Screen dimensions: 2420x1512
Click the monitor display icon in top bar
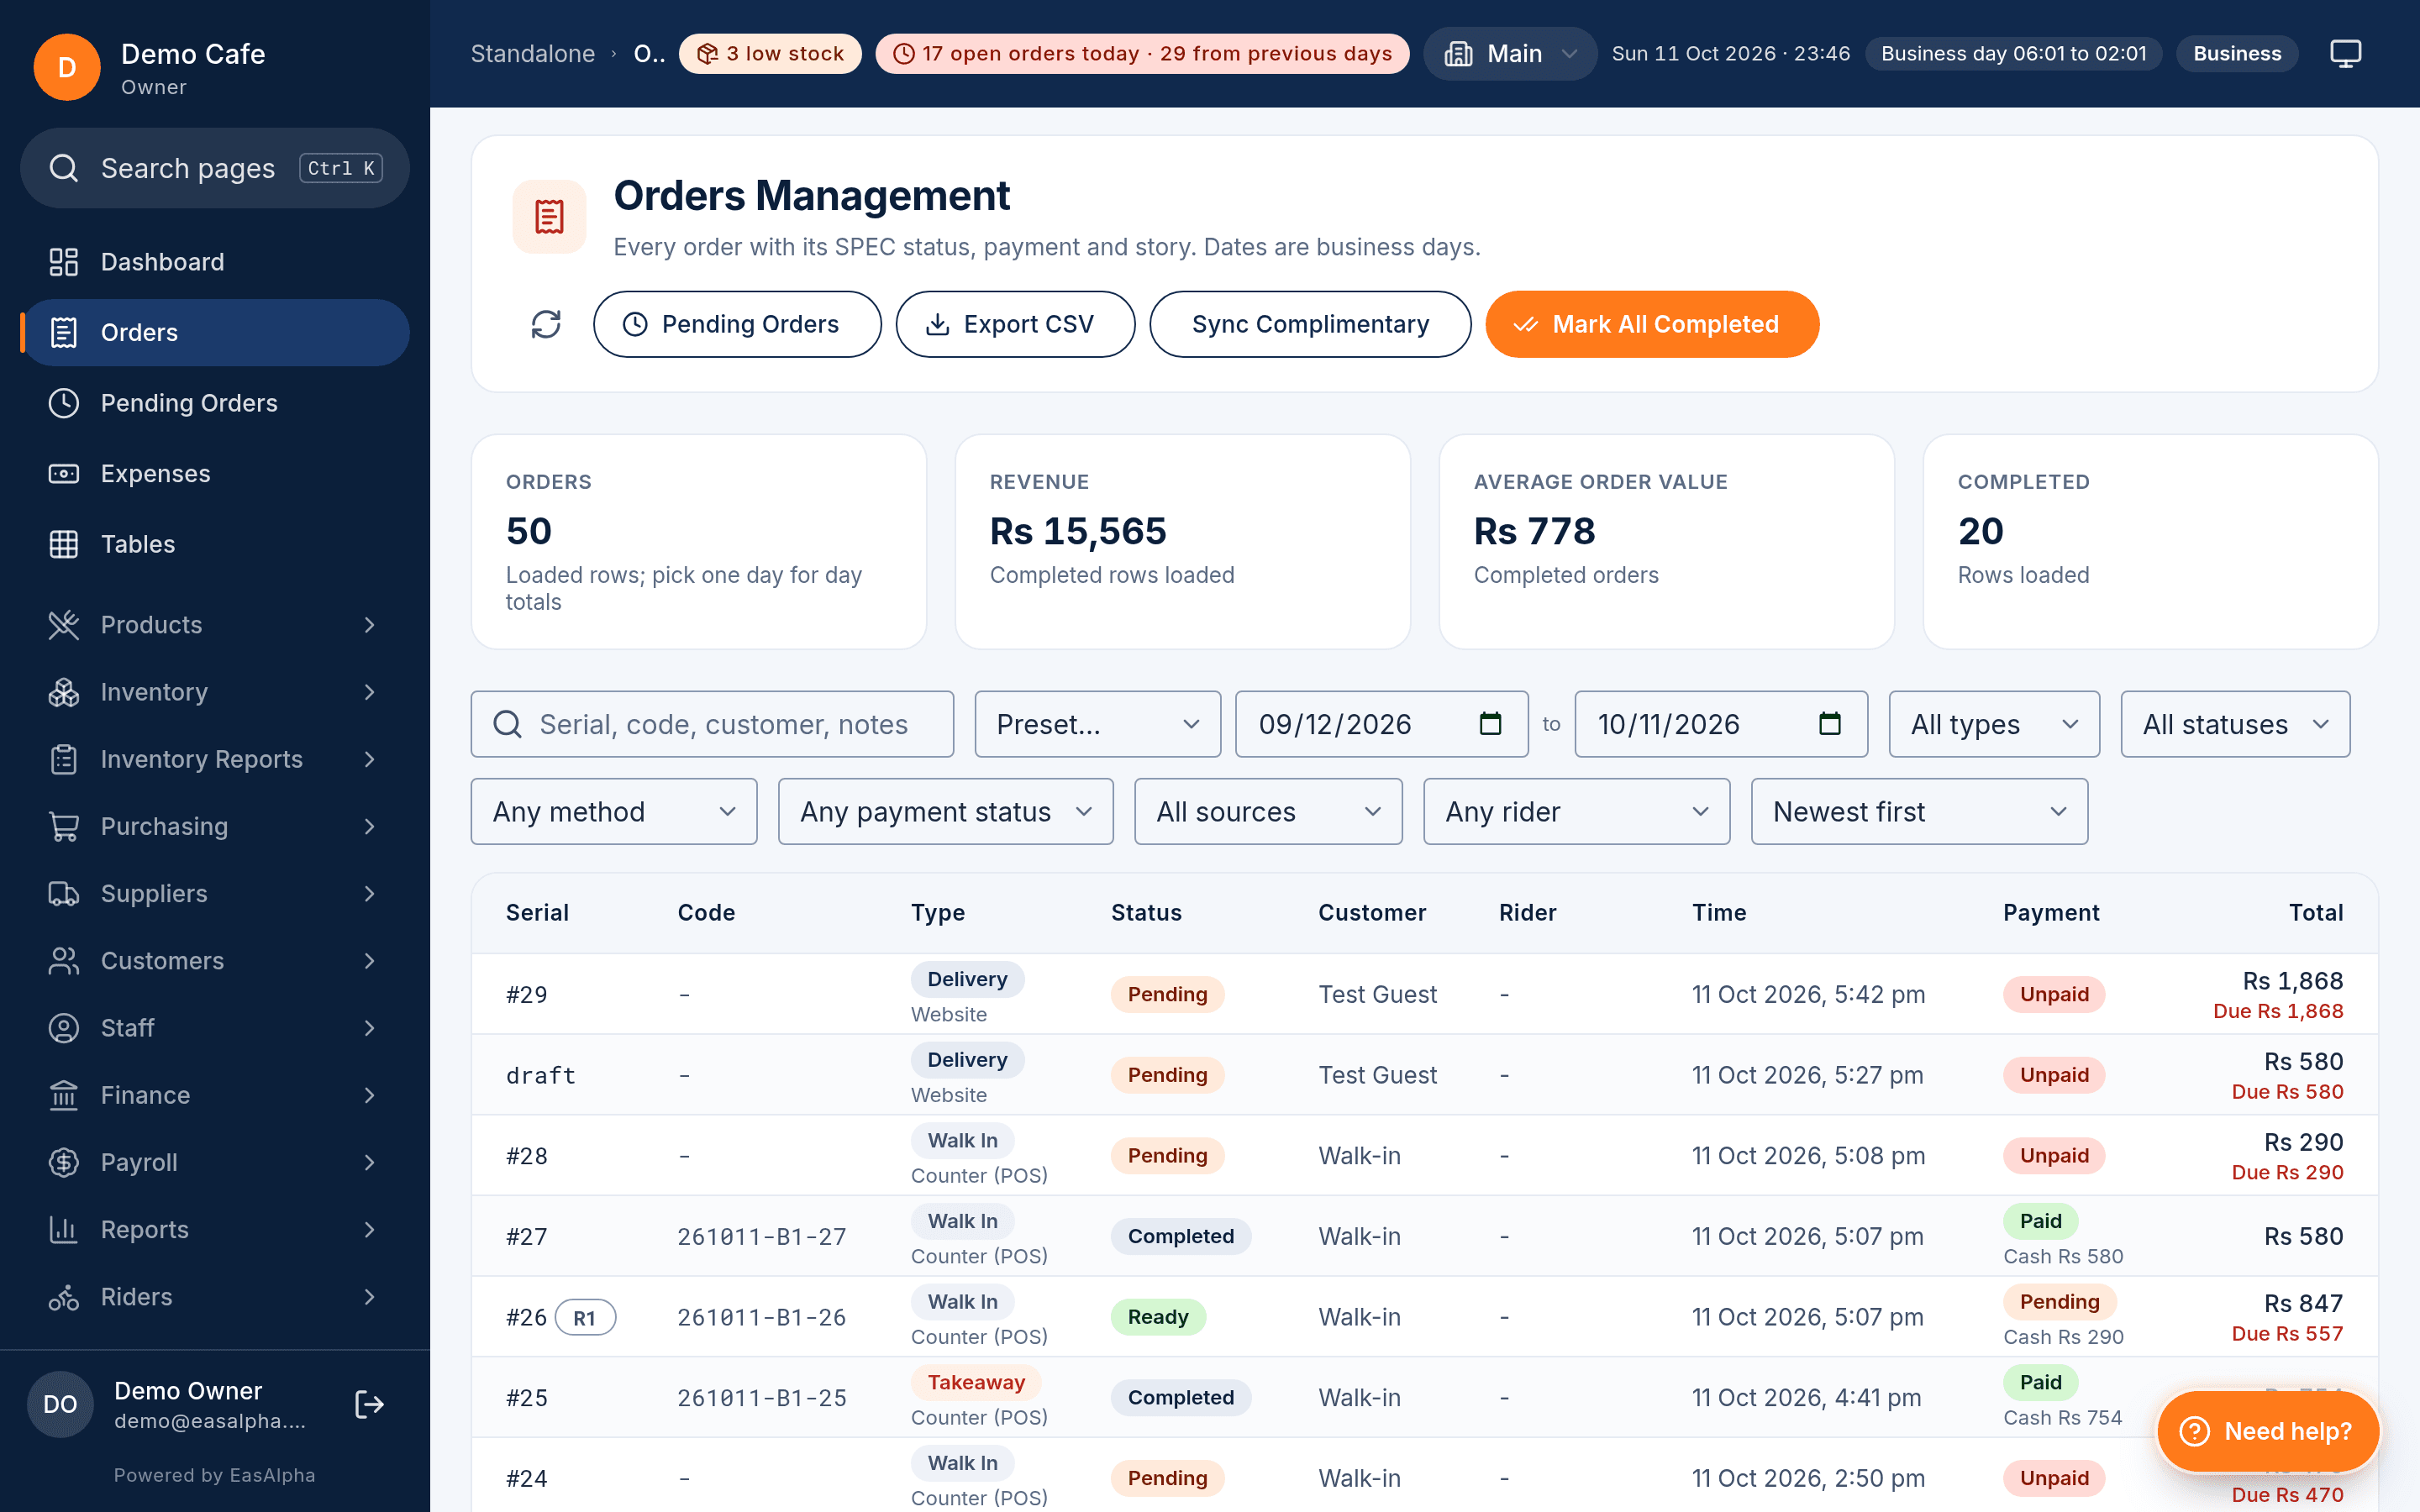(2345, 53)
